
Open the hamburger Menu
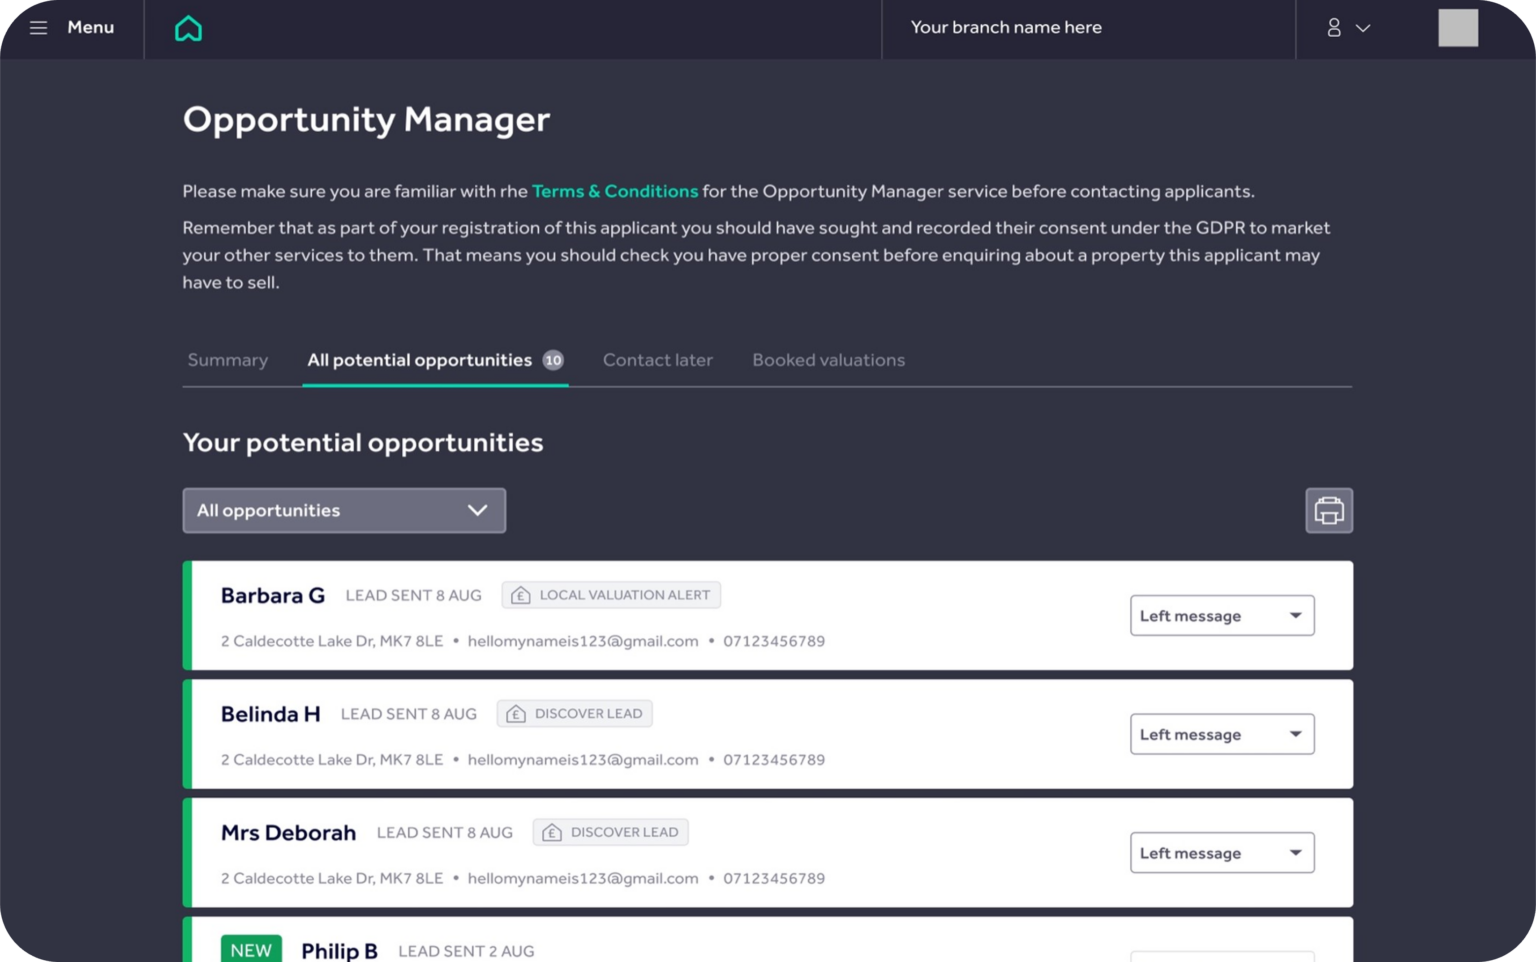(x=38, y=27)
